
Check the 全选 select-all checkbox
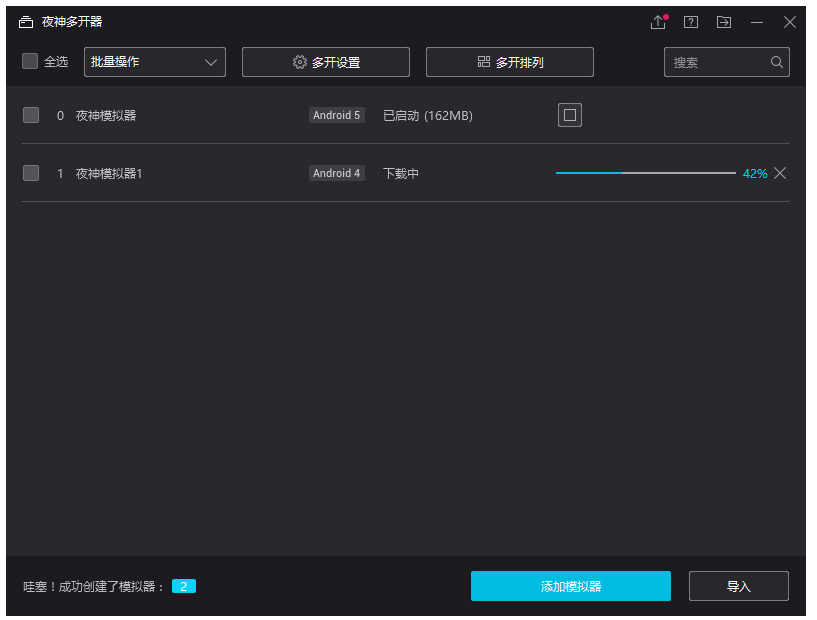29,61
